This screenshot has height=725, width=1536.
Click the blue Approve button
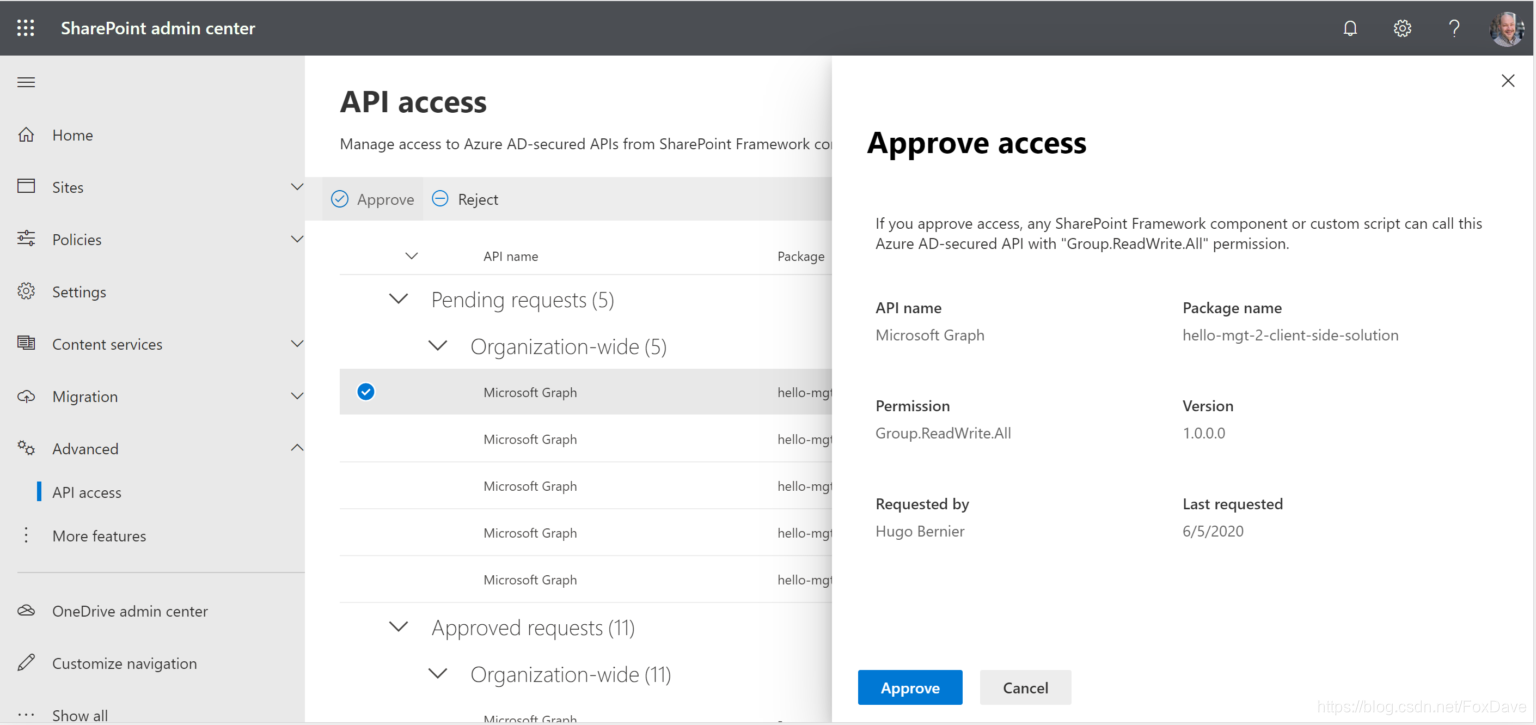click(x=910, y=688)
